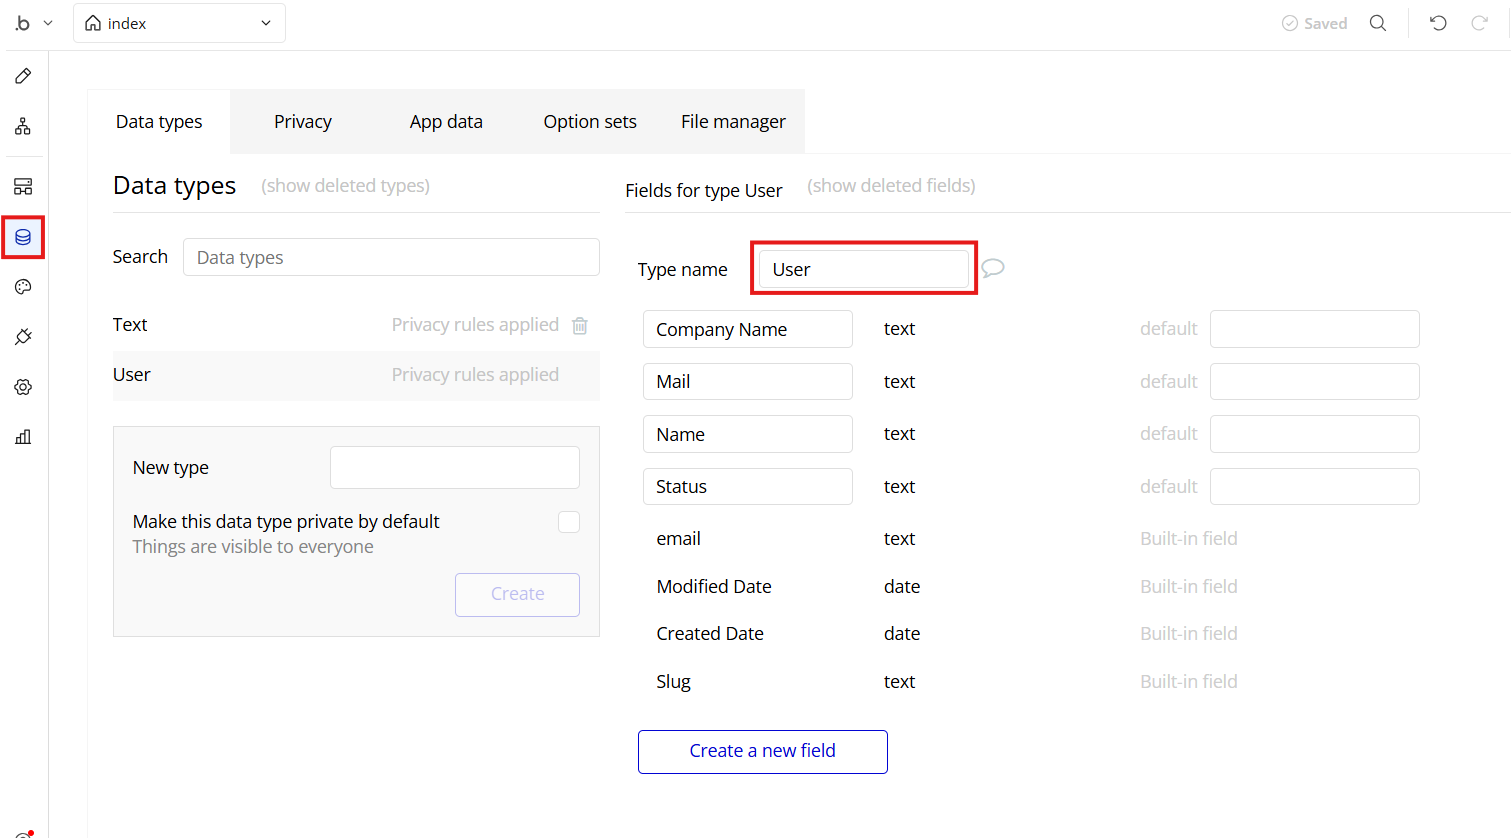Delete the Text data type with trash icon
The image size is (1511, 838).
[x=580, y=325]
